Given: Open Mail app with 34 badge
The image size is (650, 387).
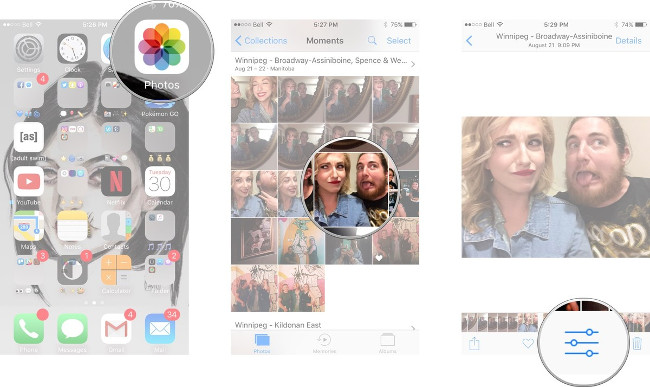Looking at the screenshot, I should coord(160,329).
